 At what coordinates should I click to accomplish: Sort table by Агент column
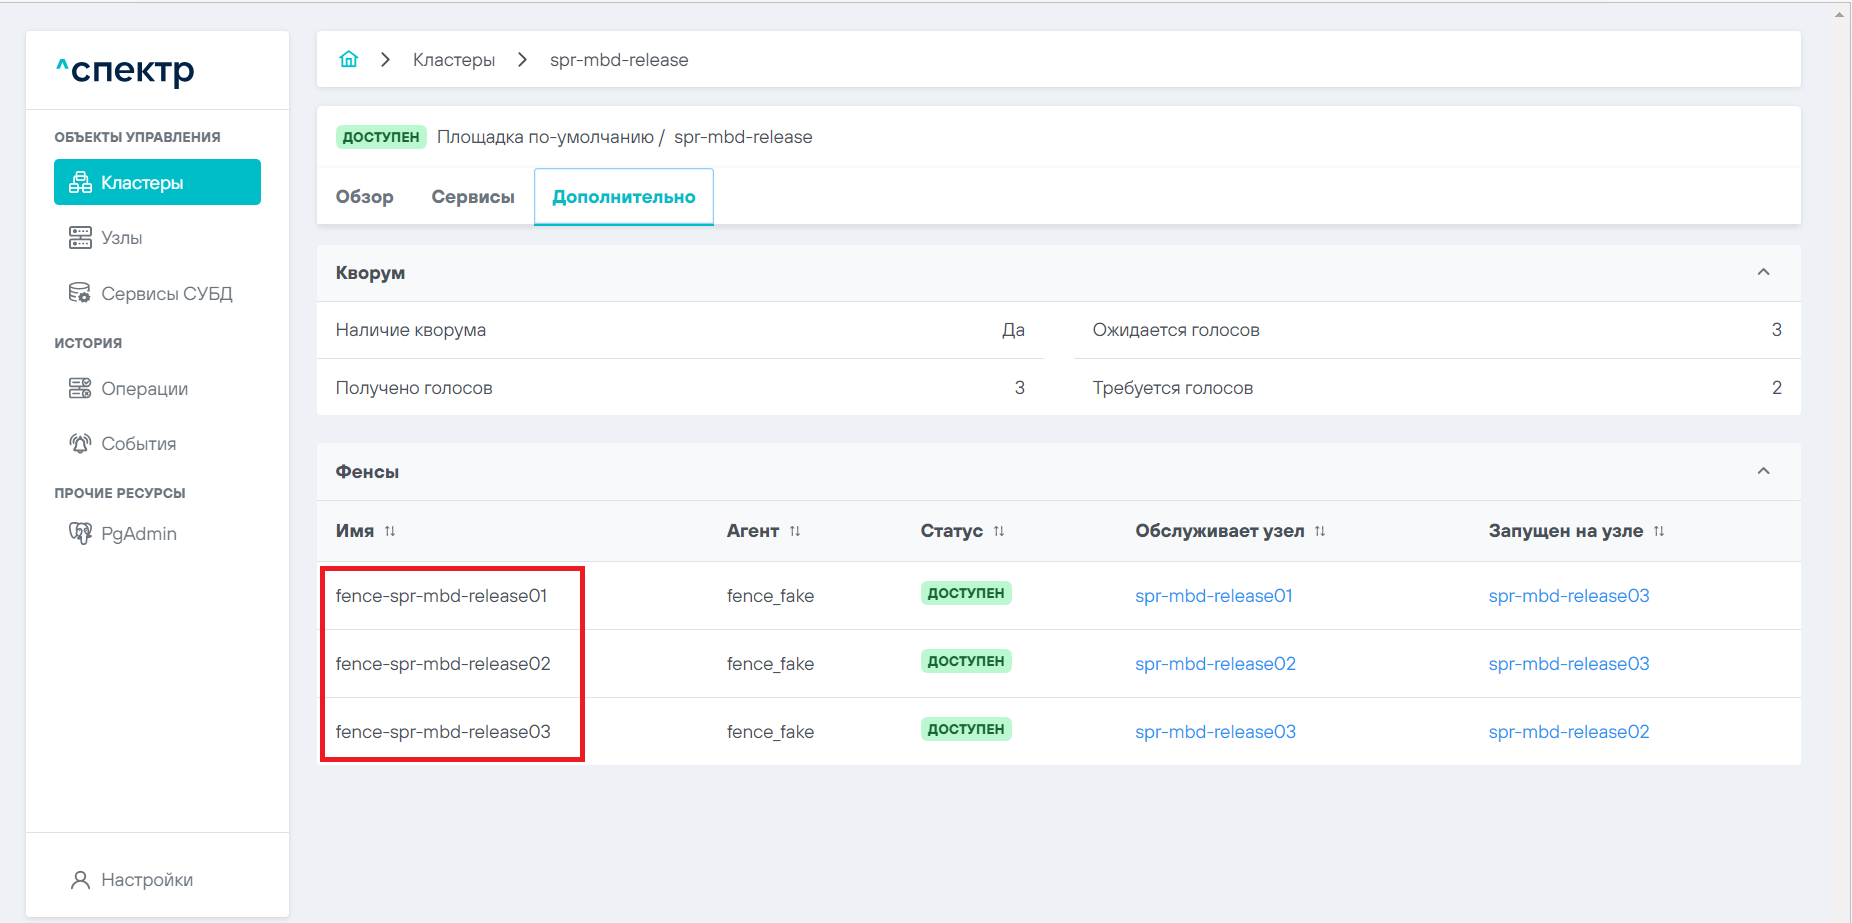795,531
